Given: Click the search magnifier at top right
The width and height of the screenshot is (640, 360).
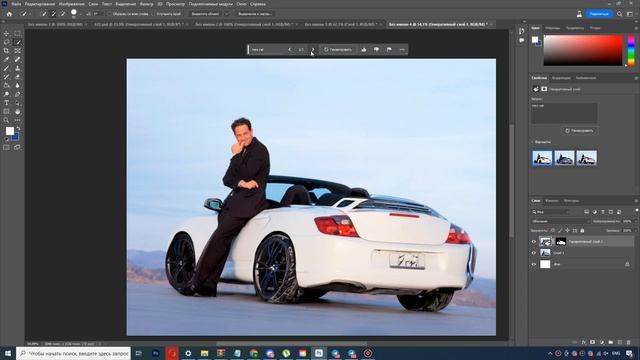Looking at the screenshot, I should click(x=620, y=14).
